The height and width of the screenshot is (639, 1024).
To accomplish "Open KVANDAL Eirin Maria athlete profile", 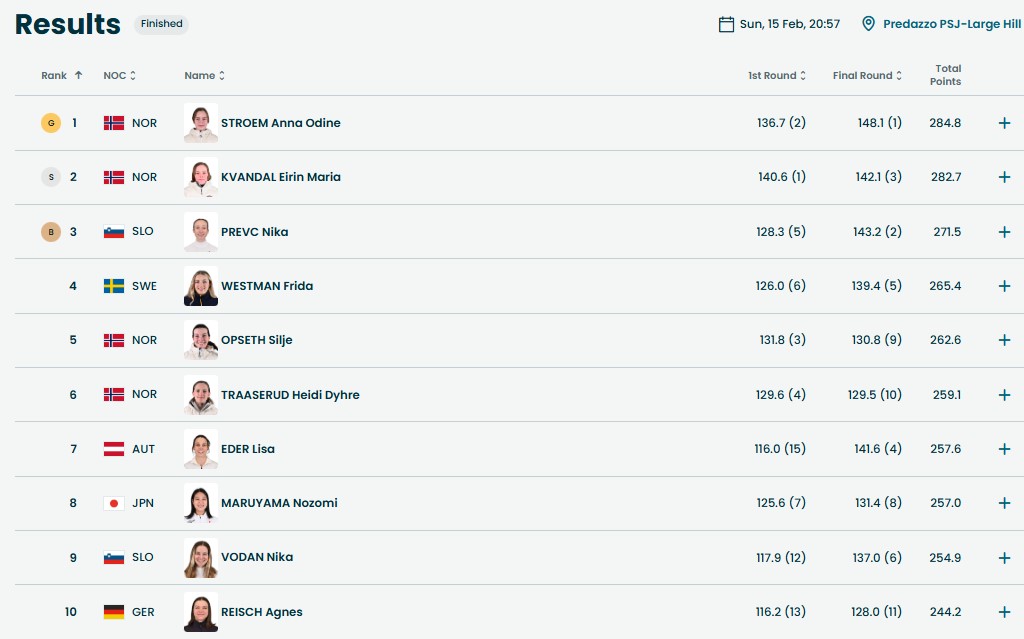I will [x=280, y=177].
